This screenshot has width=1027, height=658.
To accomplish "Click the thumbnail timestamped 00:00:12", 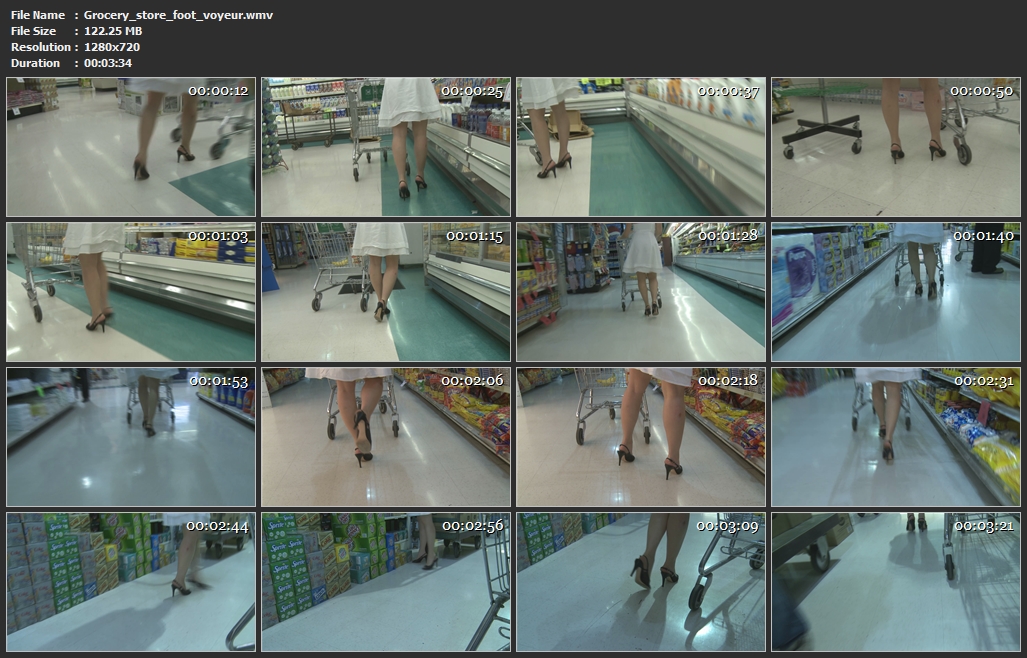I will [131, 147].
